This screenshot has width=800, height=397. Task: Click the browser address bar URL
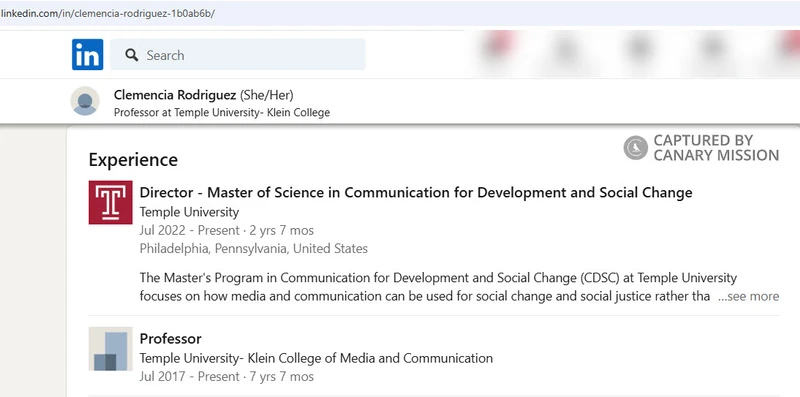[x=108, y=13]
